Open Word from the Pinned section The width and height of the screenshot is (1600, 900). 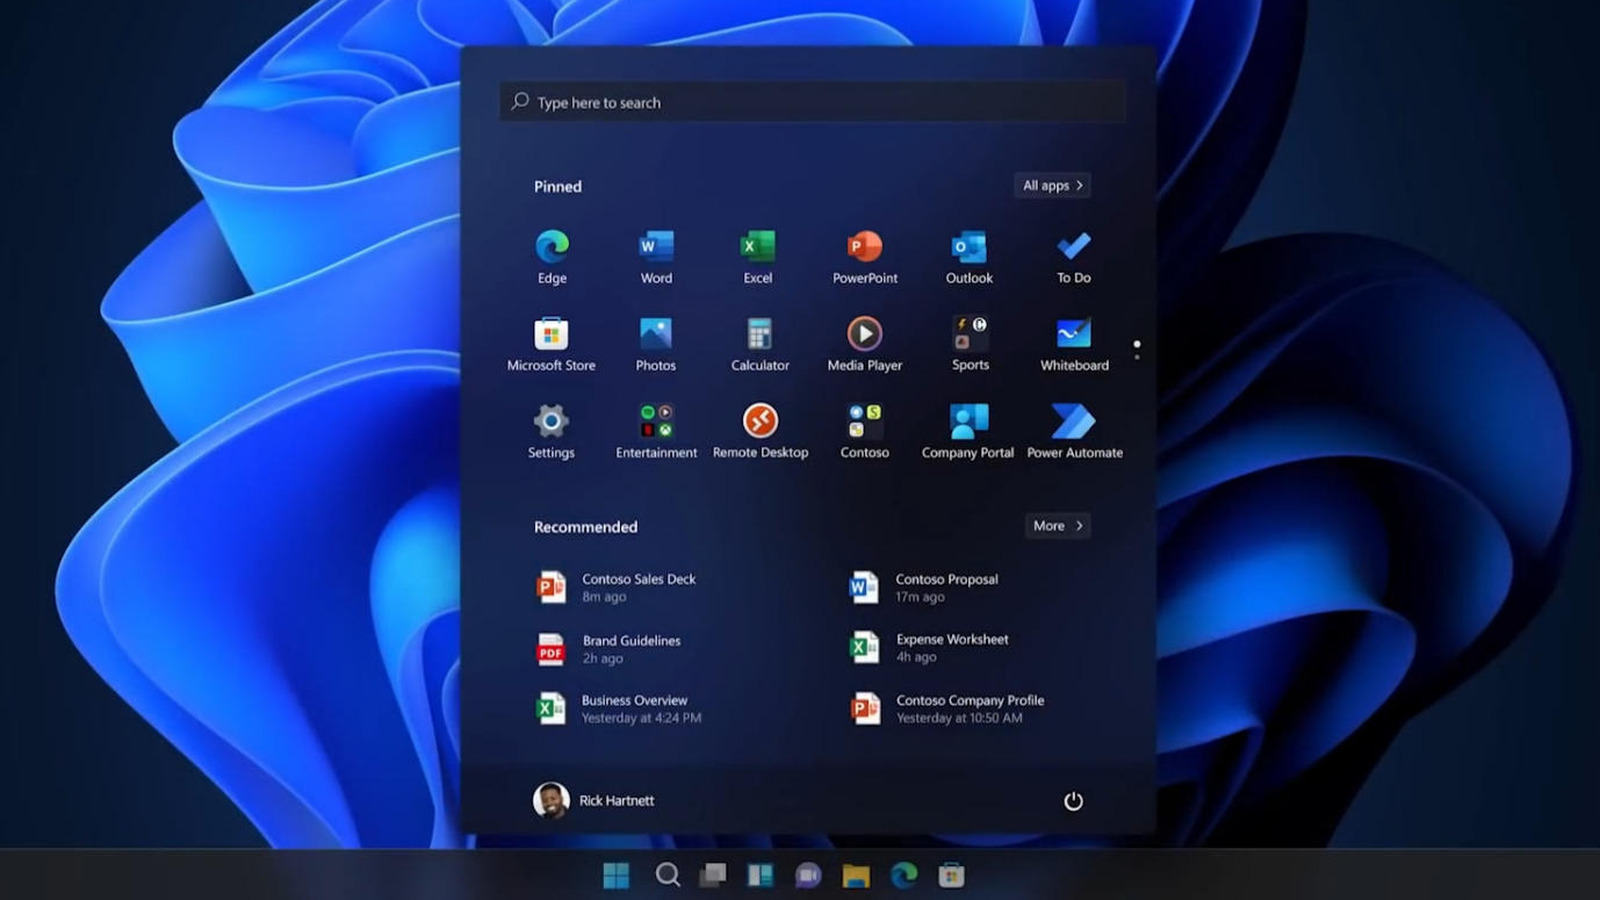[x=655, y=247]
